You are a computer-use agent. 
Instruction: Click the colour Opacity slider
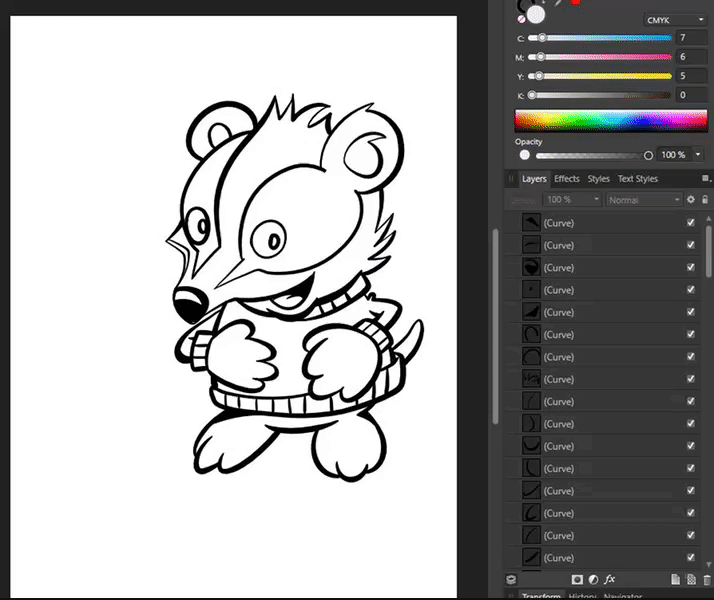594,156
